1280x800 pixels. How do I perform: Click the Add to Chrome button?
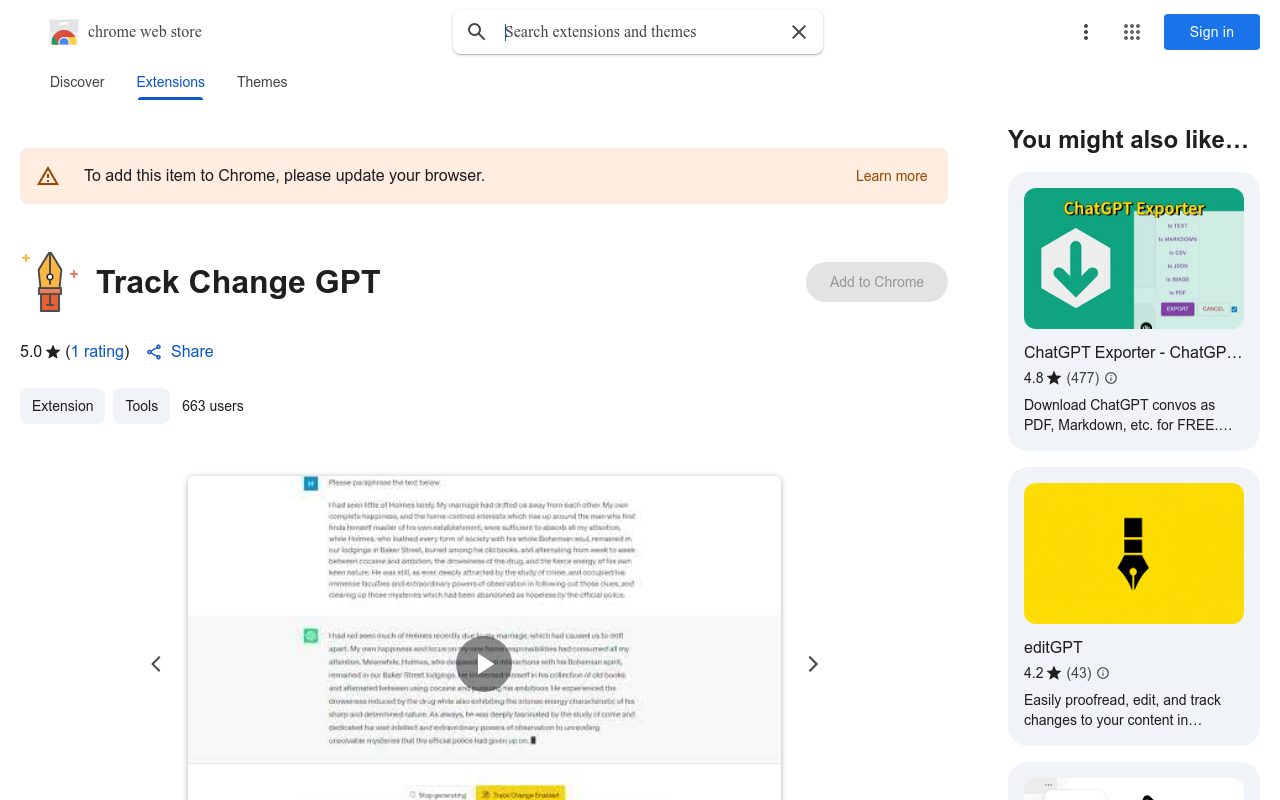[x=877, y=282]
